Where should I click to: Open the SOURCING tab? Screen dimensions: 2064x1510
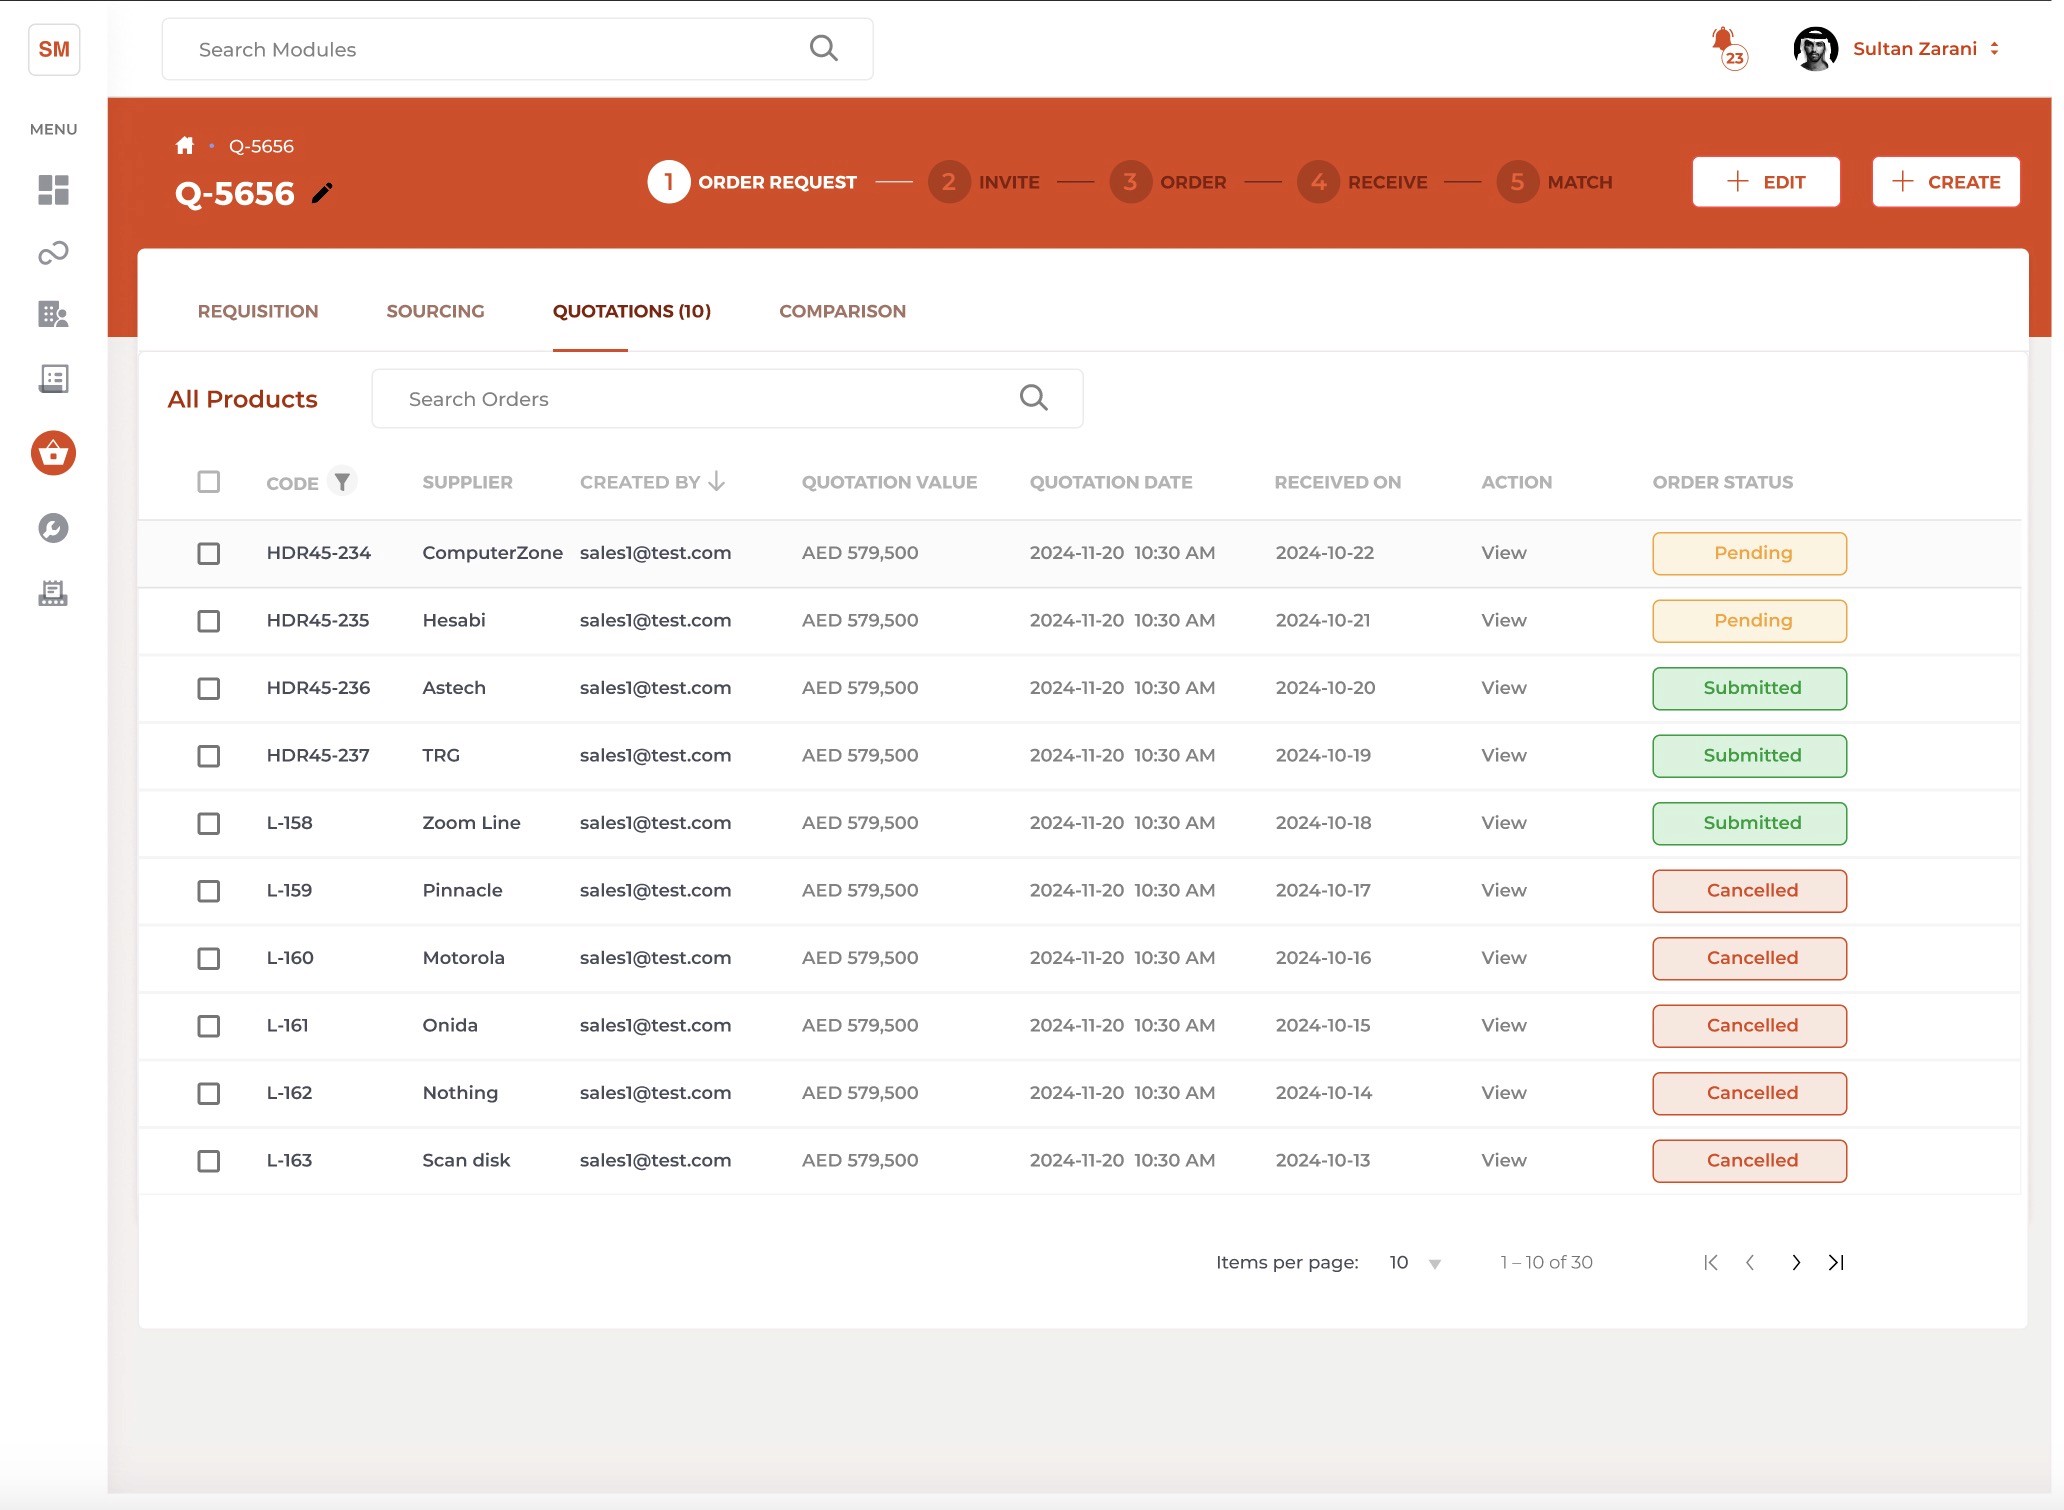click(x=435, y=311)
